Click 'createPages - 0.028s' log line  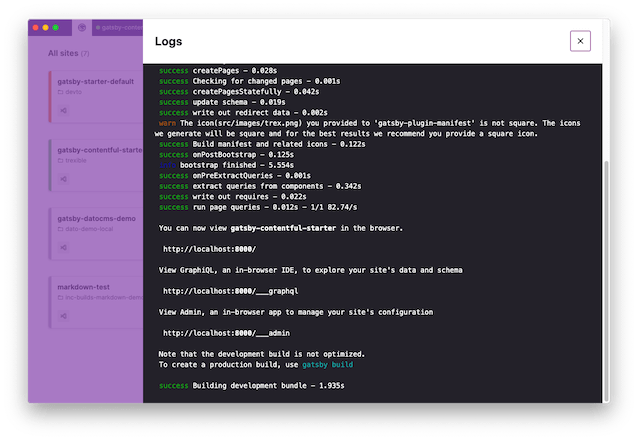tap(218, 71)
